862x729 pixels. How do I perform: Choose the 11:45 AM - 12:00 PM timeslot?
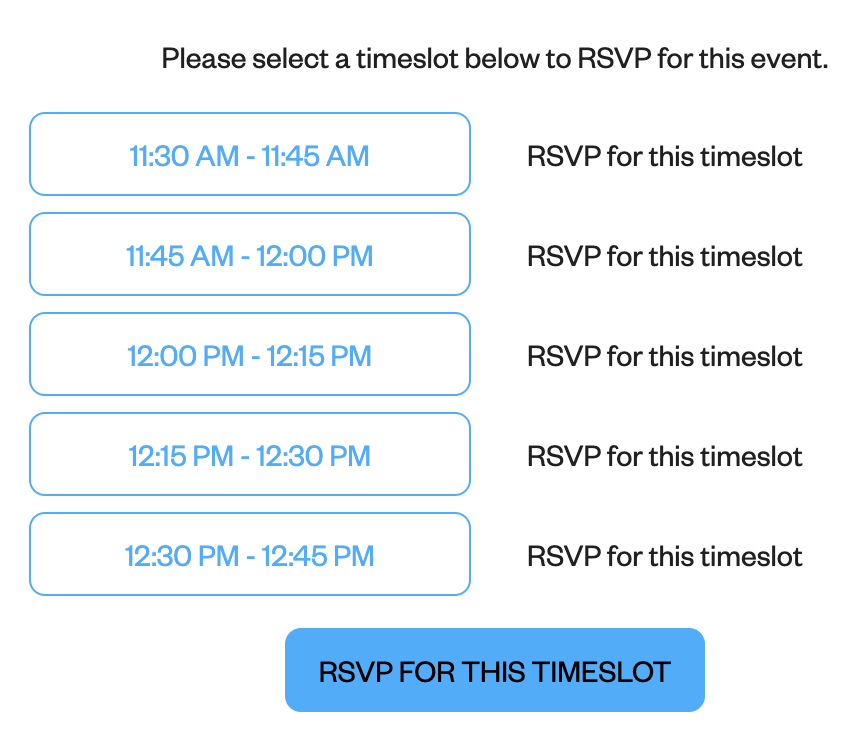click(x=250, y=254)
